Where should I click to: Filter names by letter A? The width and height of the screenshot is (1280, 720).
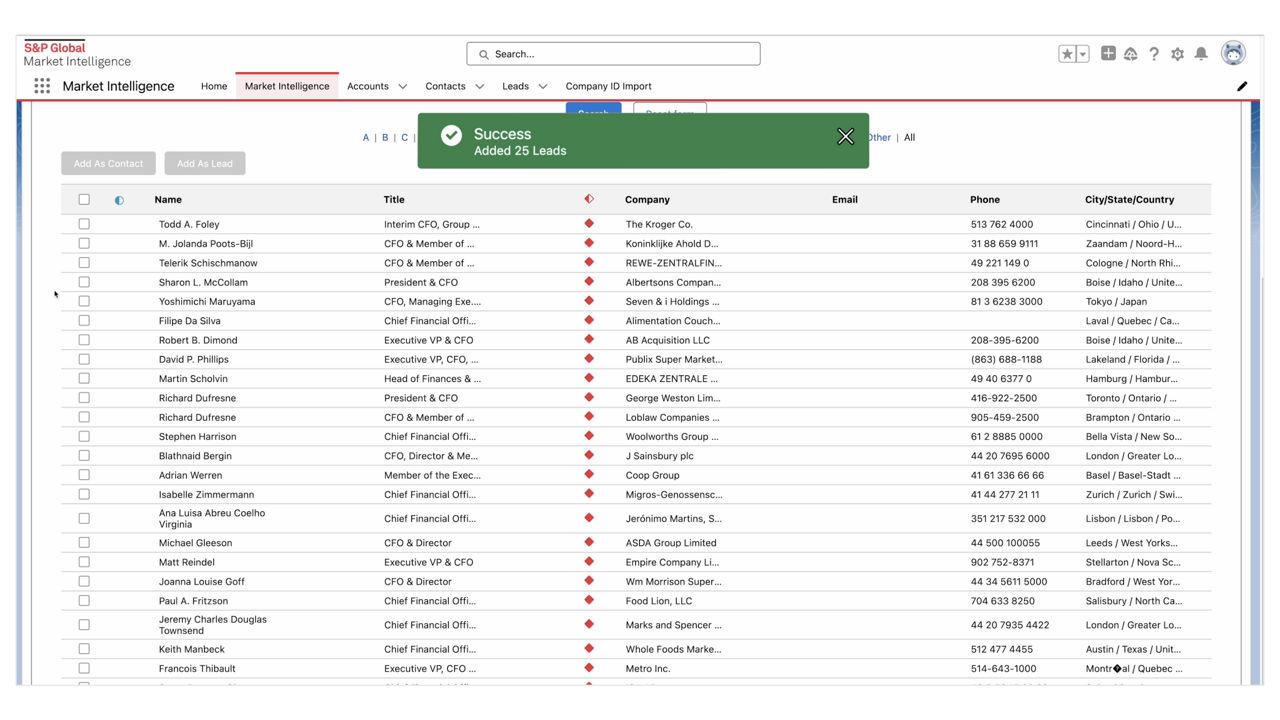click(366, 138)
